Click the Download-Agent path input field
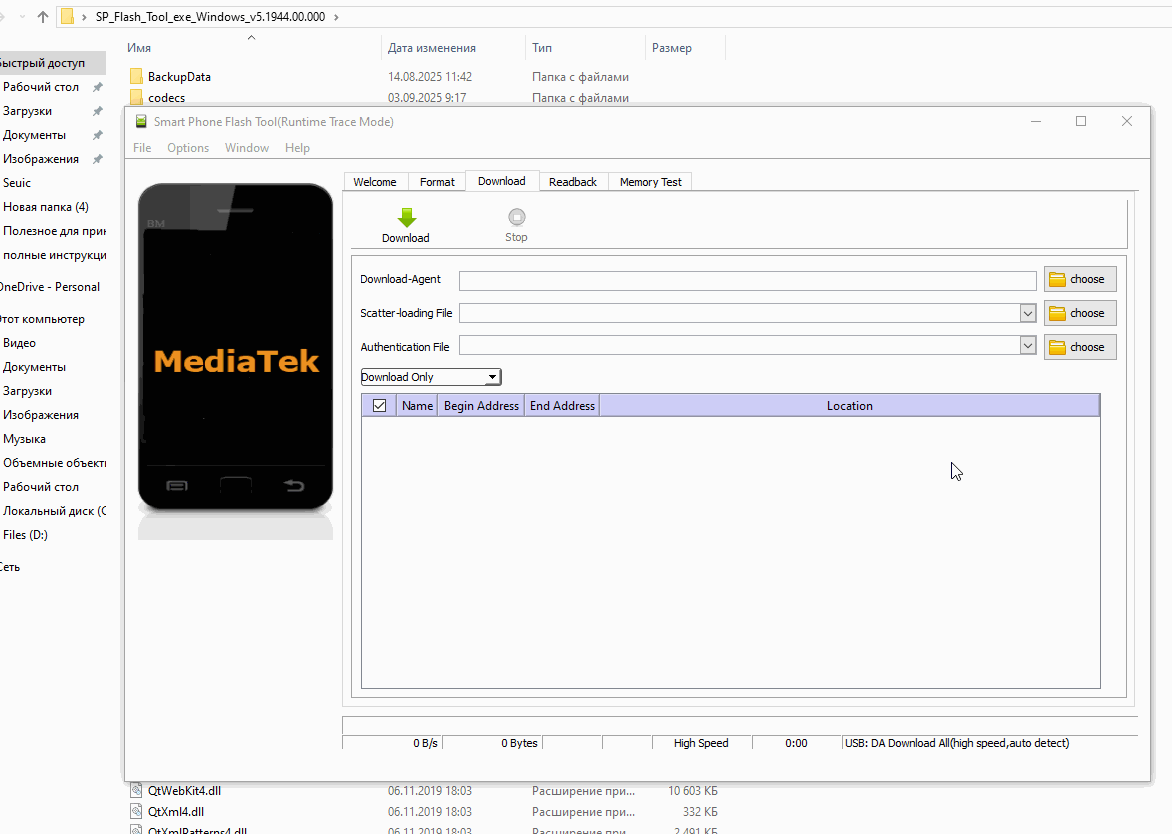Image resolution: width=1172 pixels, height=834 pixels. pos(747,281)
